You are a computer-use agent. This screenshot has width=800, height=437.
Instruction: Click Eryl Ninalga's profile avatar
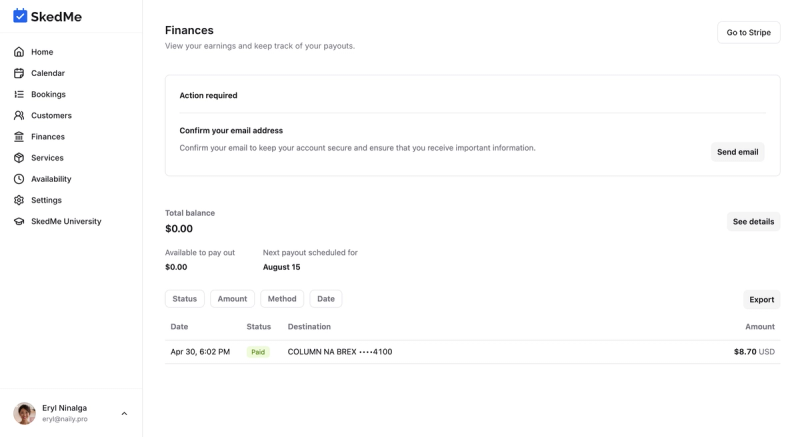click(x=24, y=413)
